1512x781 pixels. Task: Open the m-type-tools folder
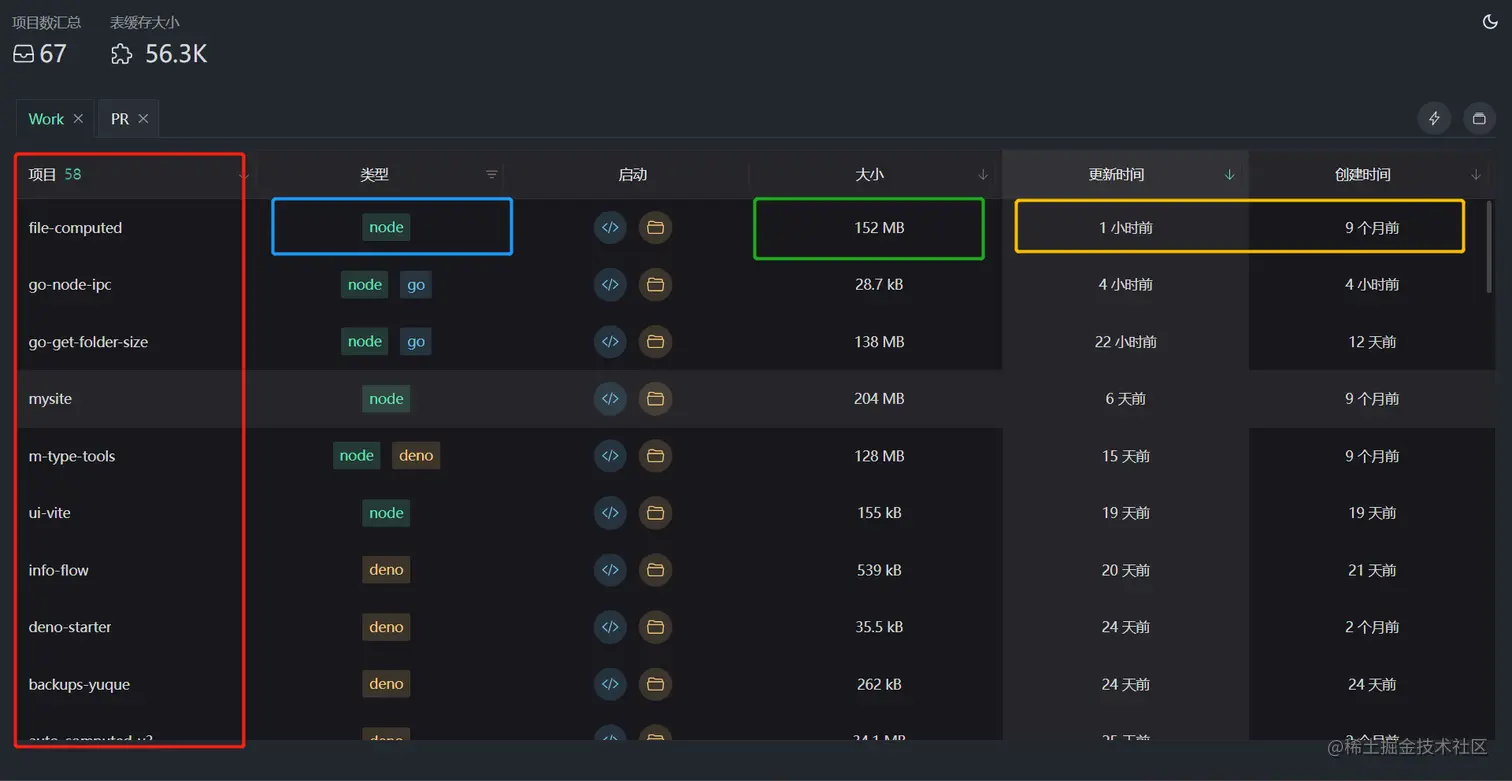655,456
